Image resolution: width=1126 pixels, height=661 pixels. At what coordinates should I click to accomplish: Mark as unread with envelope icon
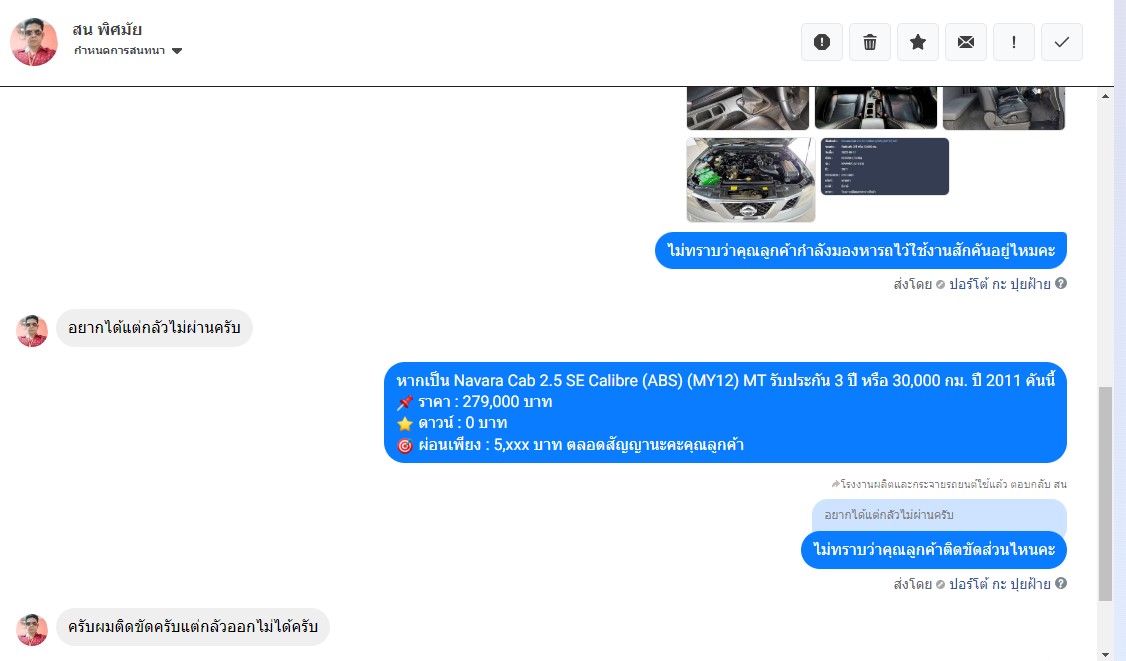966,42
